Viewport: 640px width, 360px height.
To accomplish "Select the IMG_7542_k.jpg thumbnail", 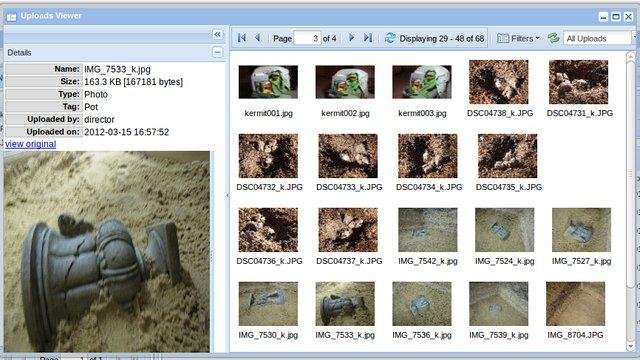I will pyautogui.click(x=428, y=230).
